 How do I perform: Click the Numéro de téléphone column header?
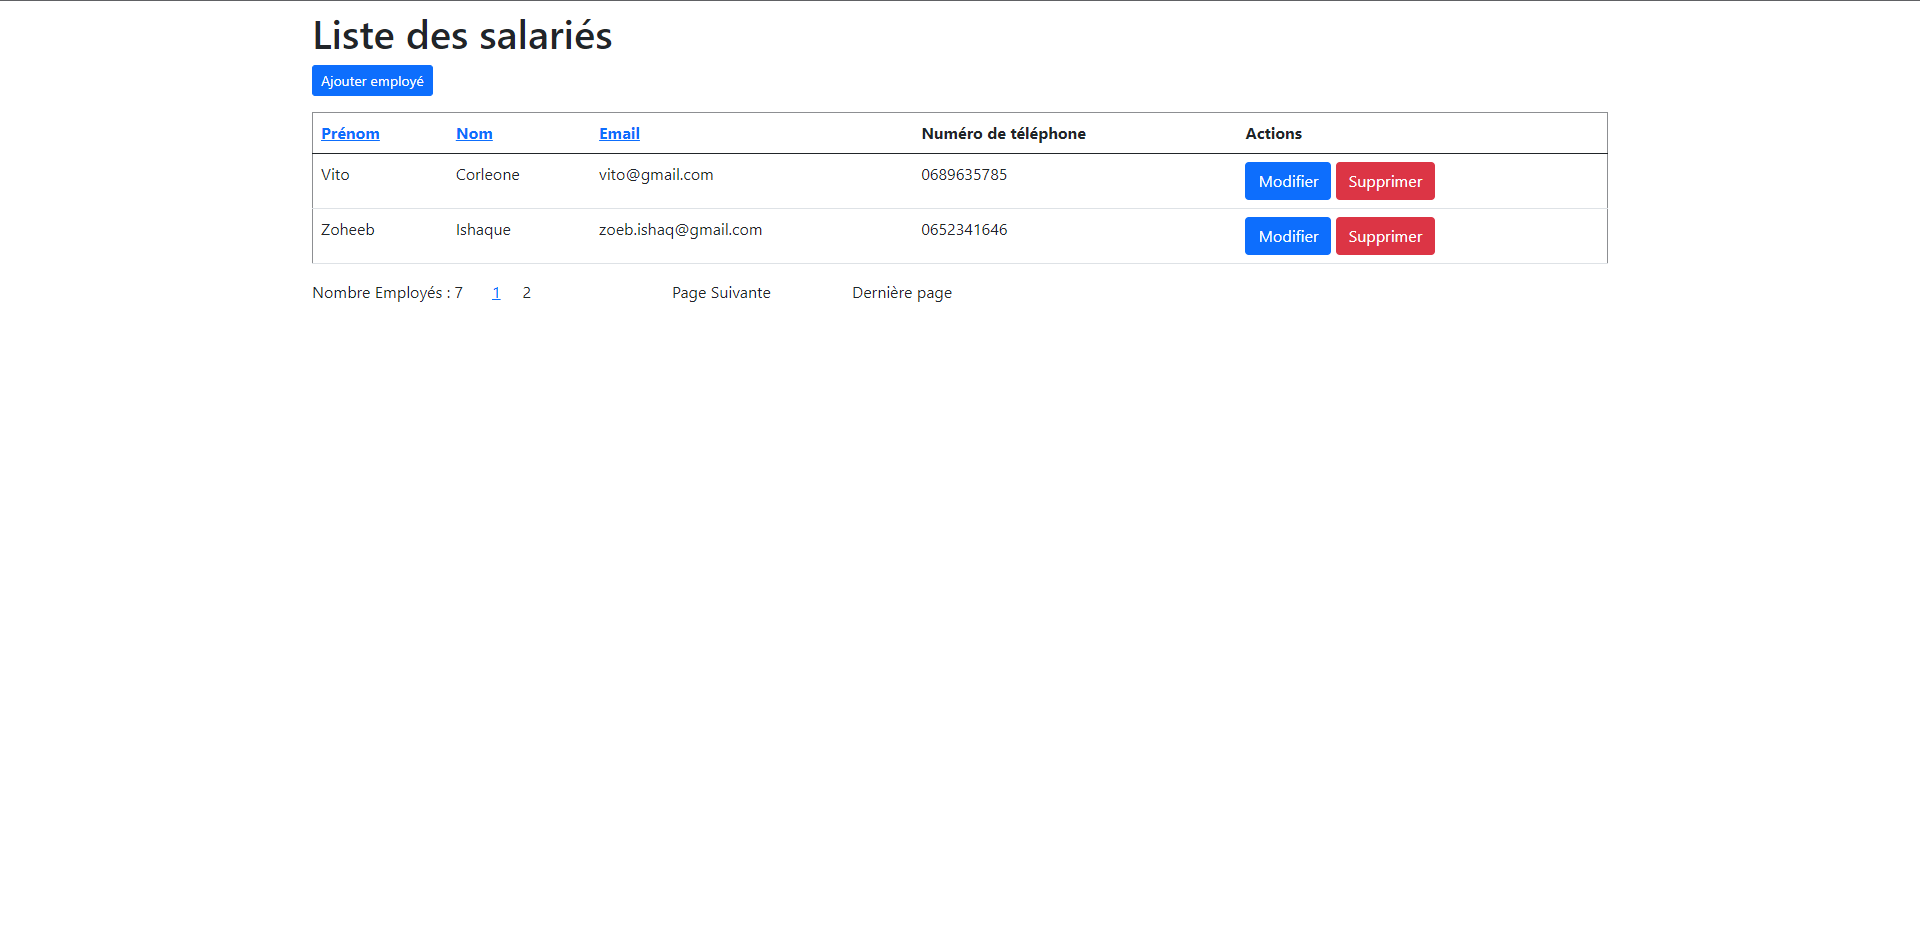point(1003,134)
